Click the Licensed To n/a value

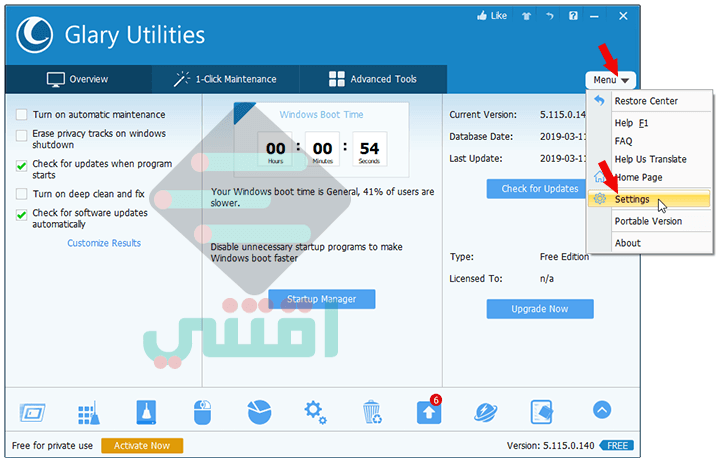[547, 279]
